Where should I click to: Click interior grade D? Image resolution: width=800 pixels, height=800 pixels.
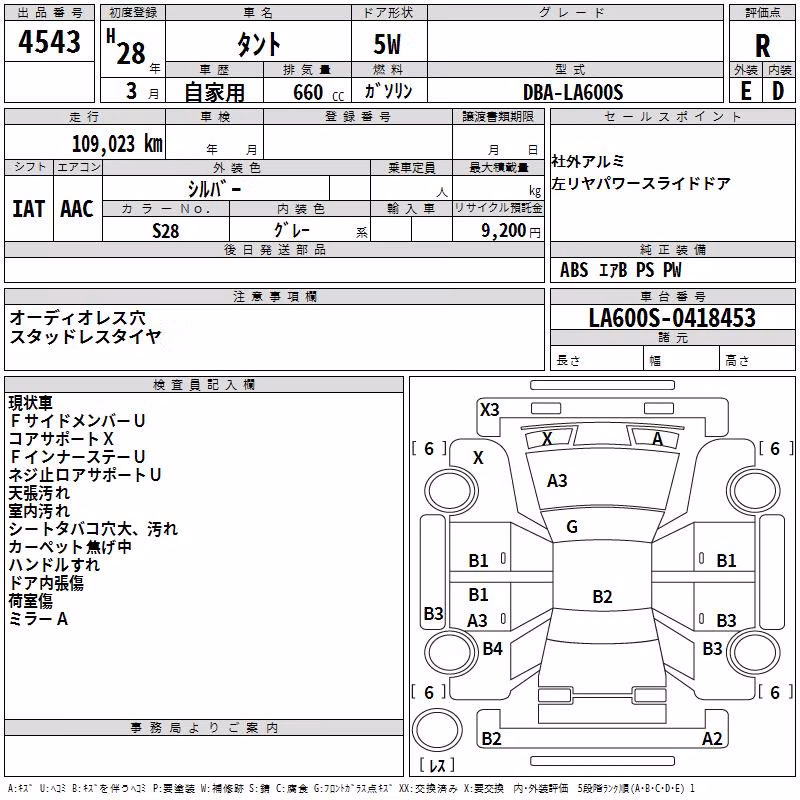click(778, 91)
